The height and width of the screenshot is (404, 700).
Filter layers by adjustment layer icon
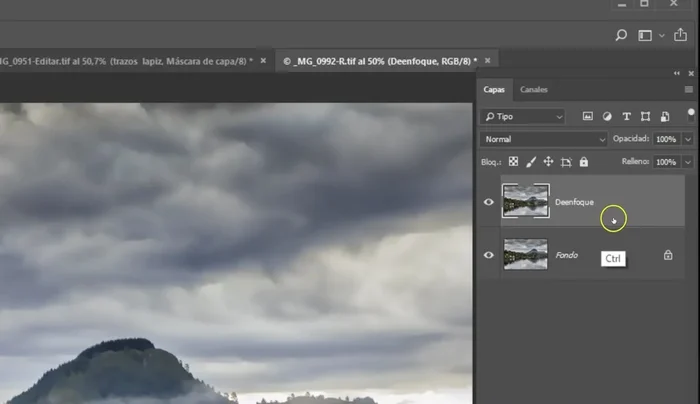point(607,116)
